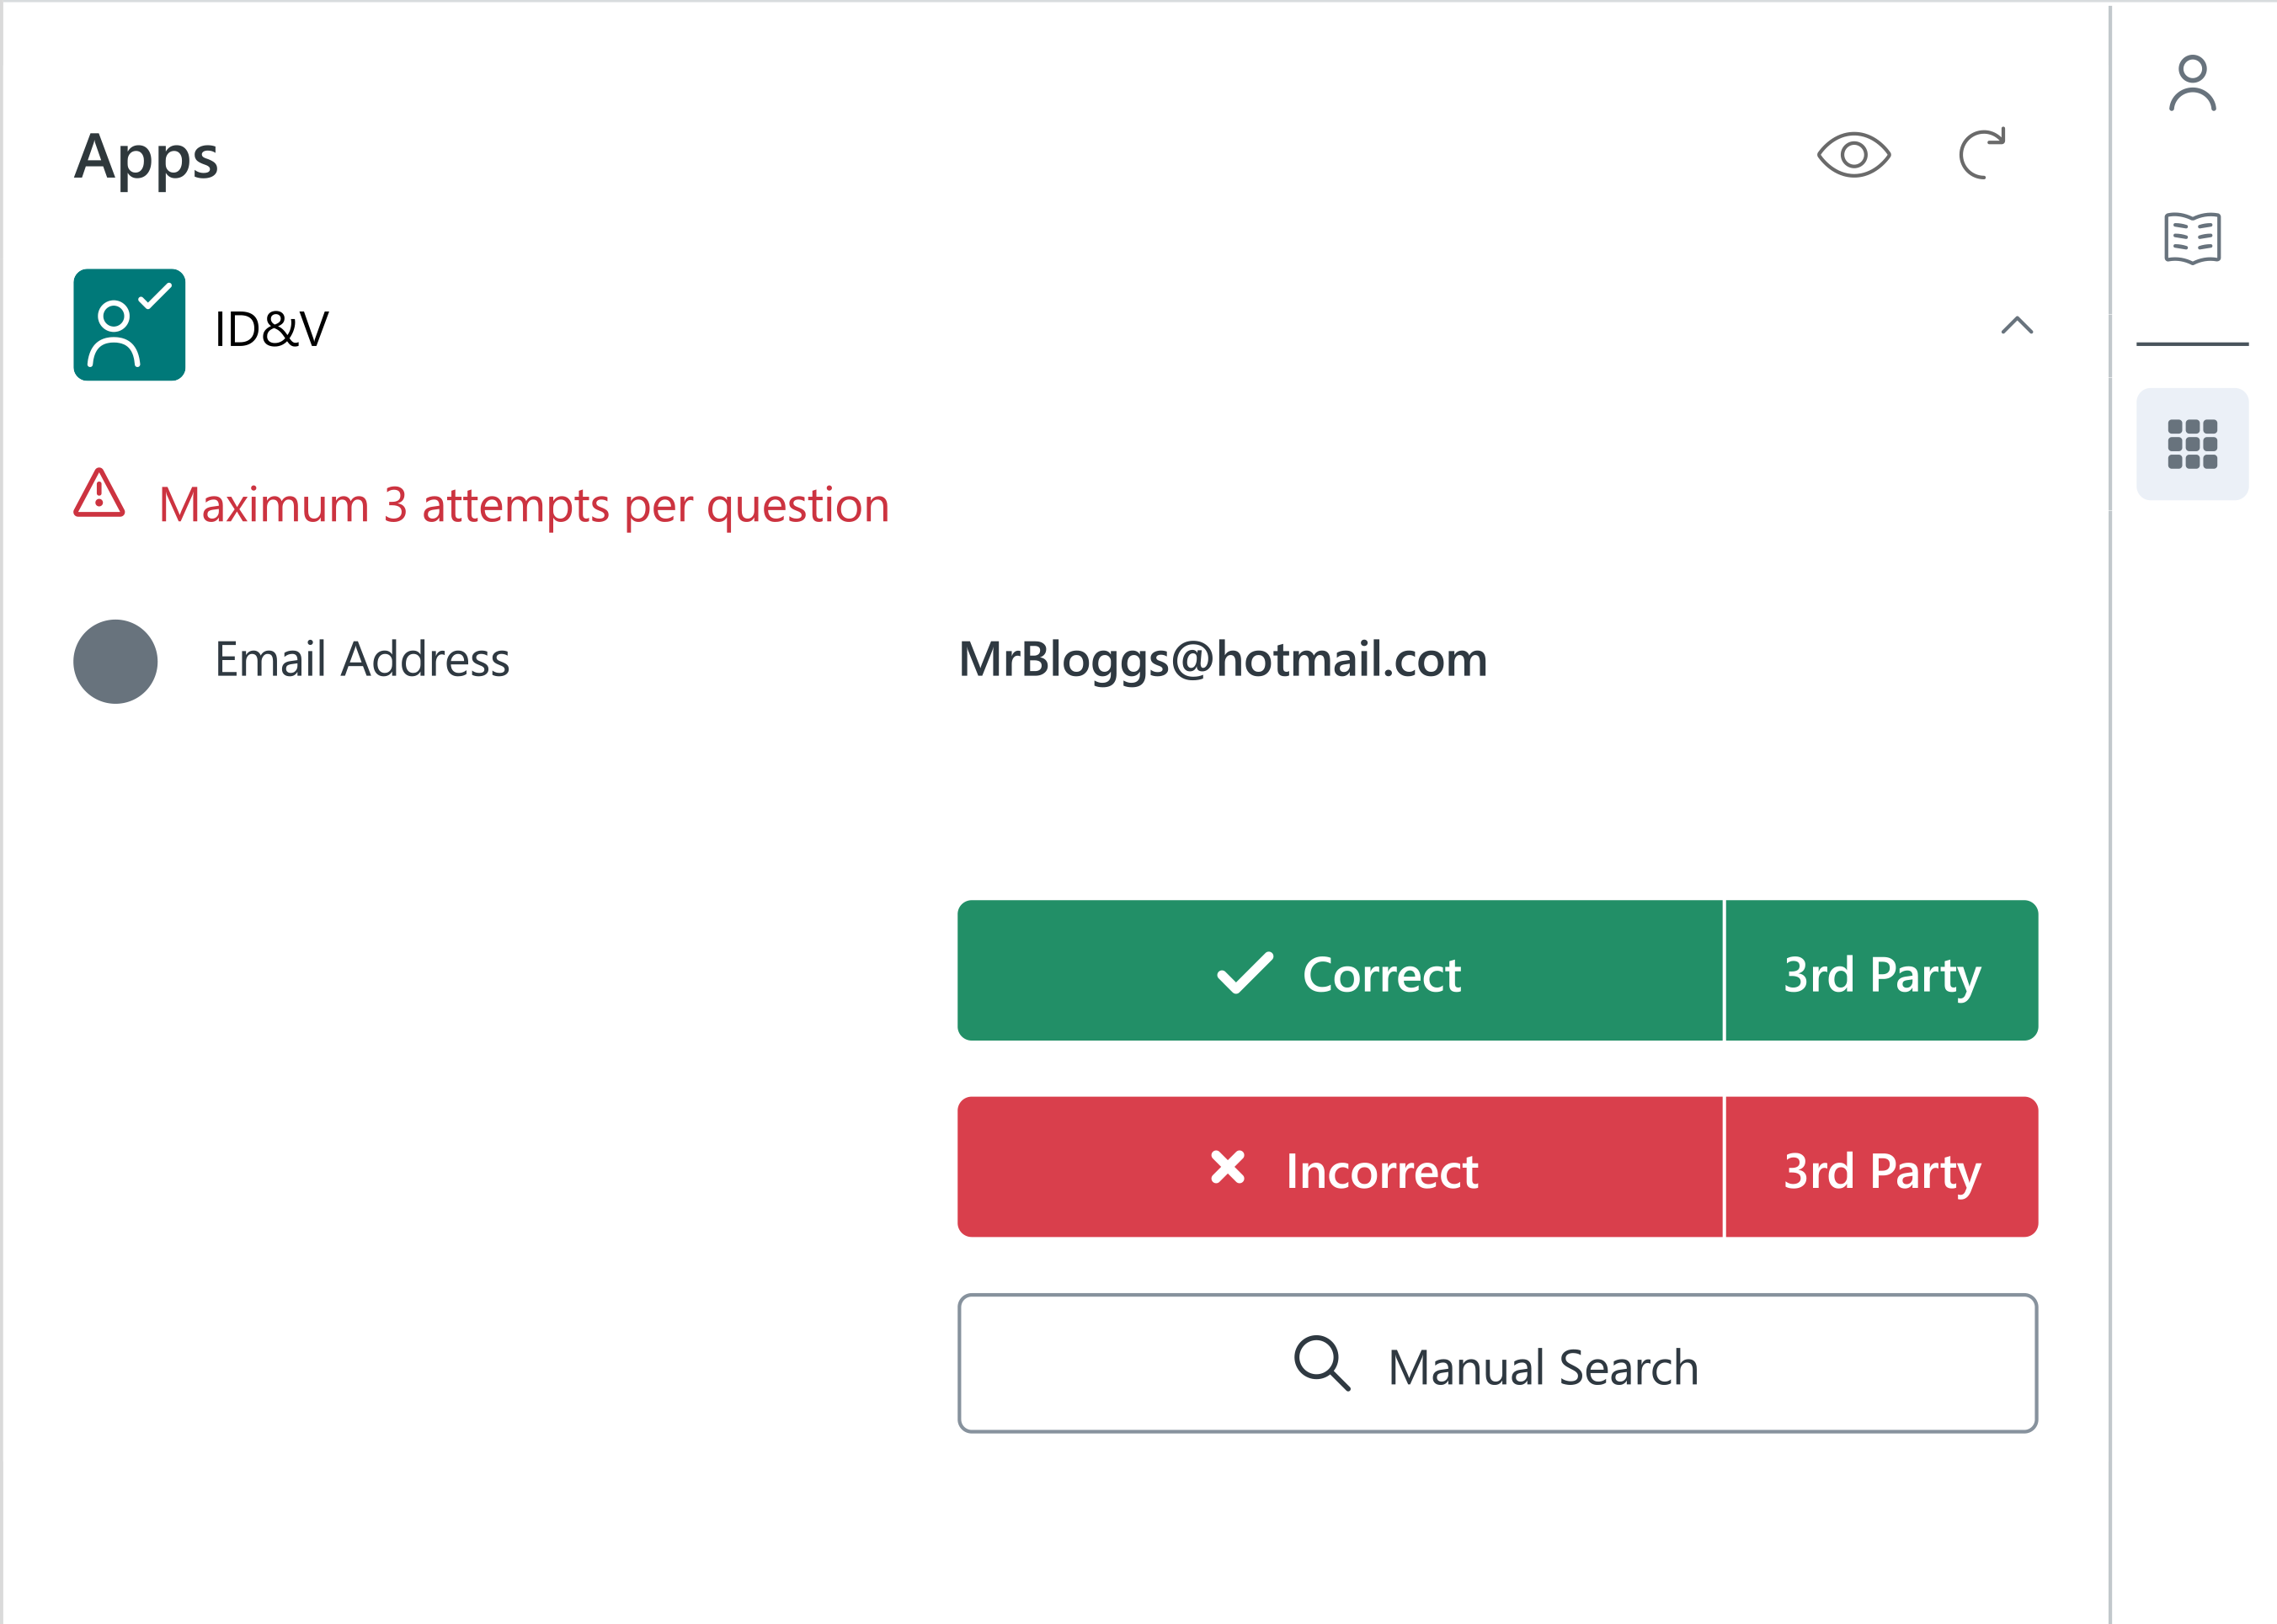Open the user profile icon in sidebar
Image resolution: width=2277 pixels, height=1624 pixels.
(x=2192, y=84)
